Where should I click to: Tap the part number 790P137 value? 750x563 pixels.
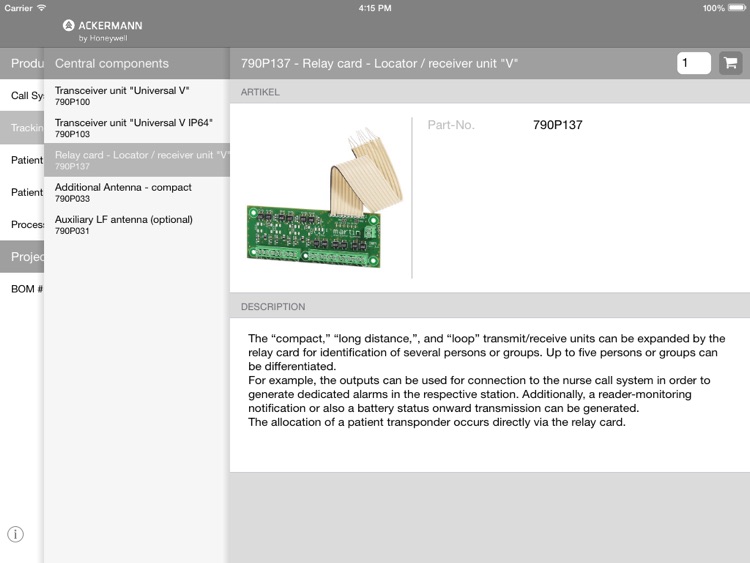click(x=558, y=125)
